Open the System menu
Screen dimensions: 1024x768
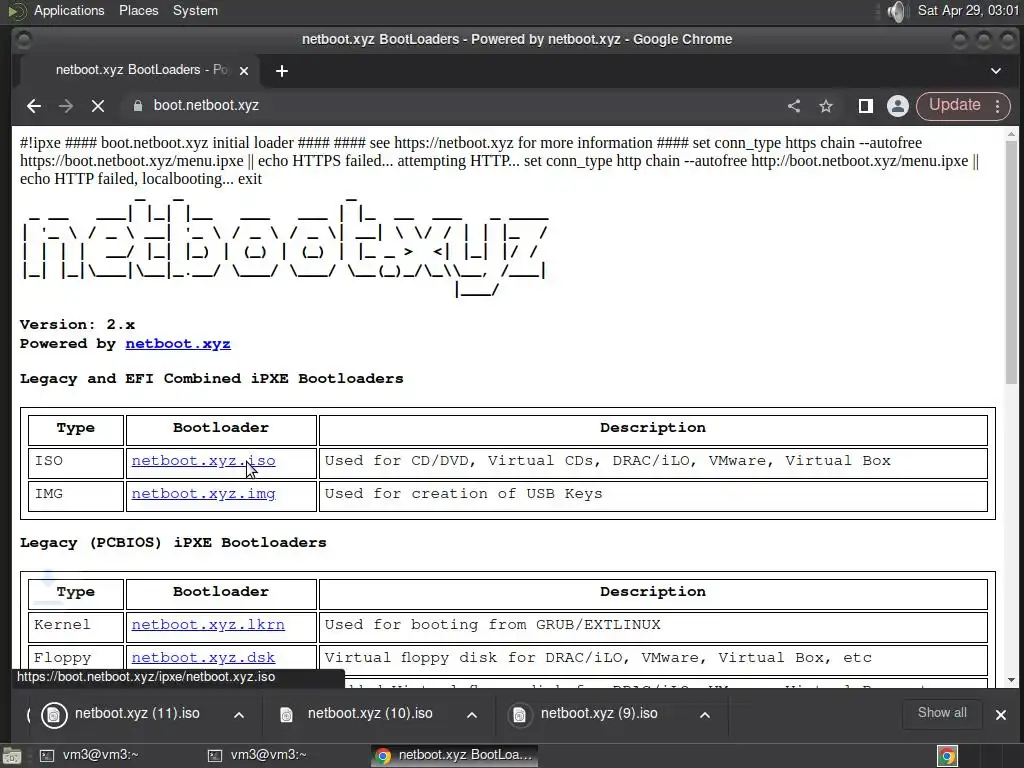[x=195, y=10]
